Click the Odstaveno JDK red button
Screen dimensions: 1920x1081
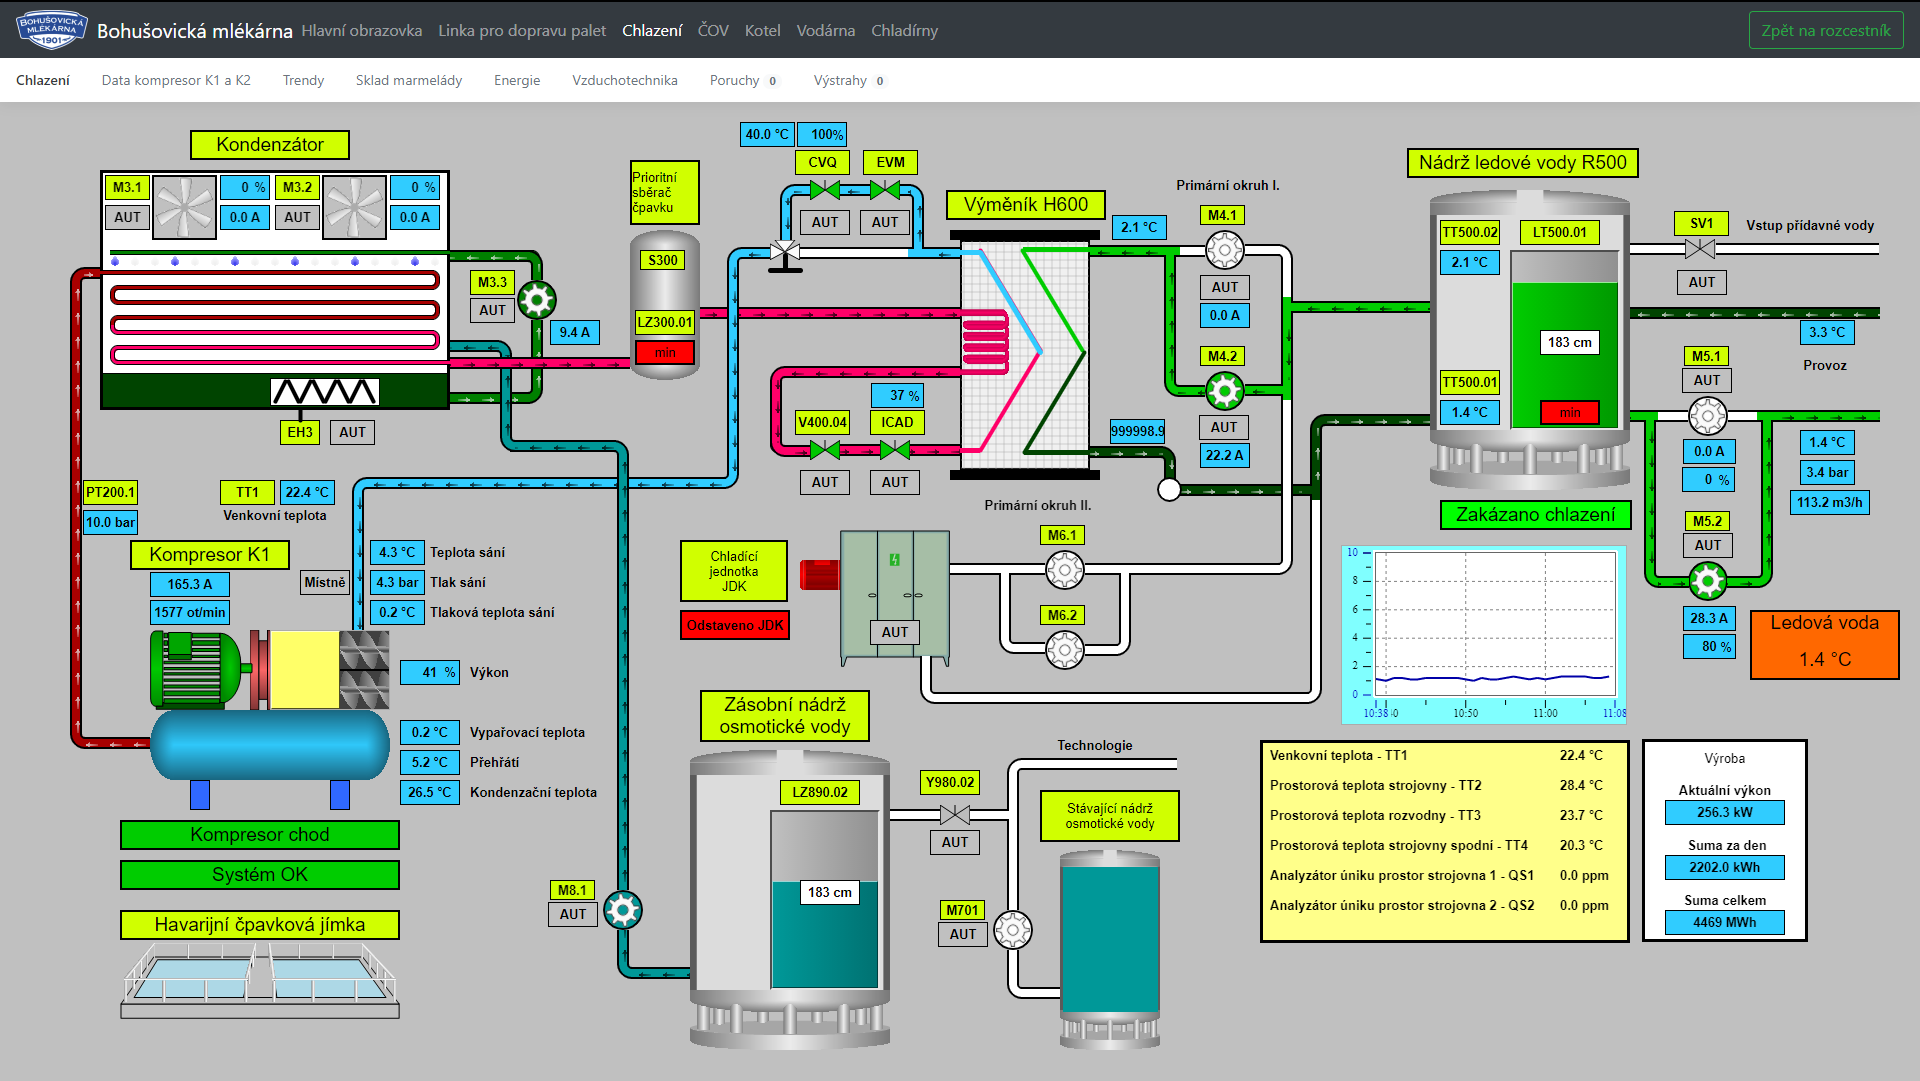click(735, 625)
